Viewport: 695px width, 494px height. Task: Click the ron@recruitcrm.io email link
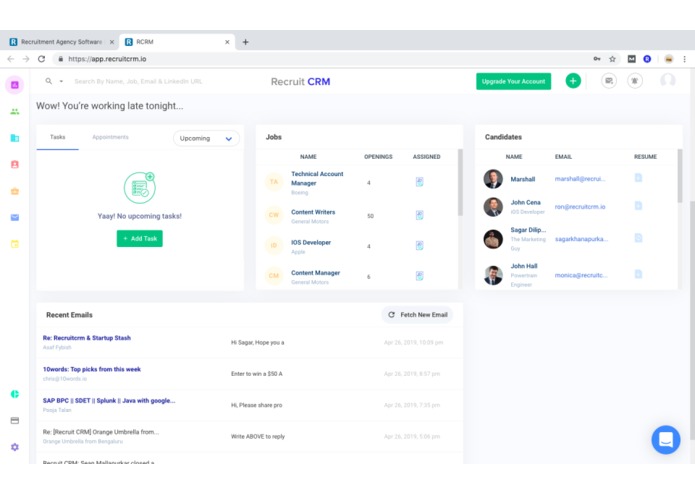(x=580, y=207)
